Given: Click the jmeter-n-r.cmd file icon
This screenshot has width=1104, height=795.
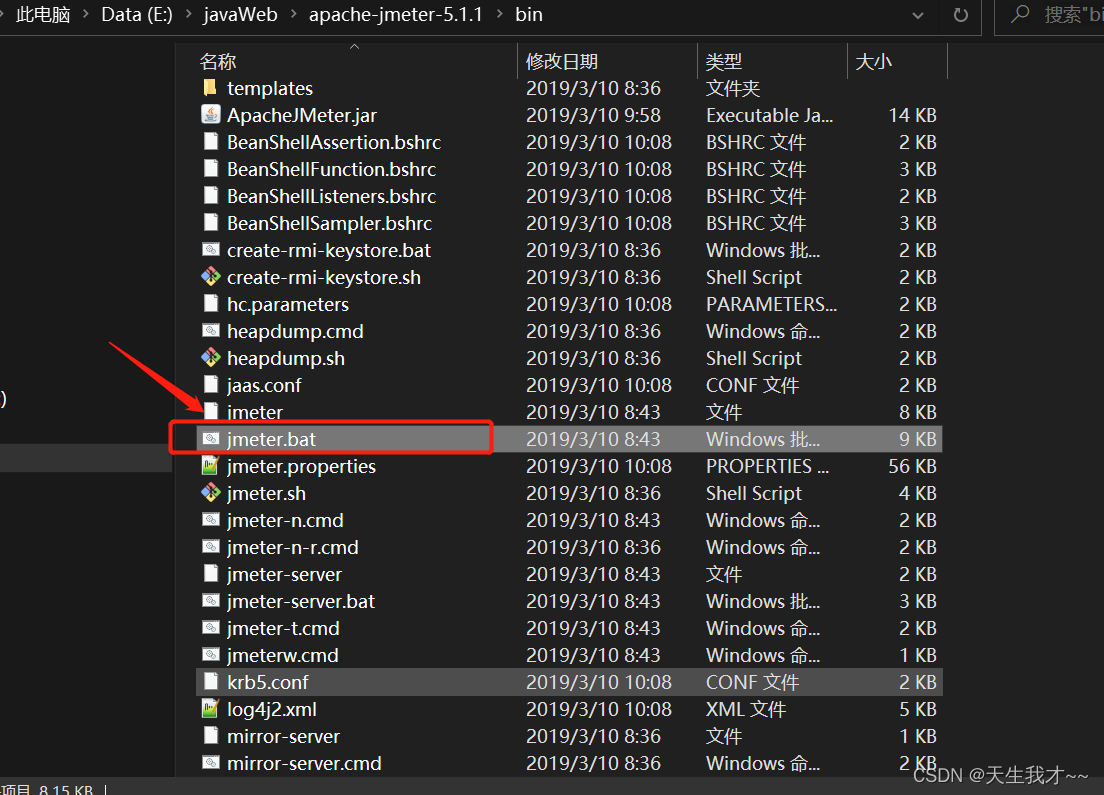Looking at the screenshot, I should click(210, 546).
